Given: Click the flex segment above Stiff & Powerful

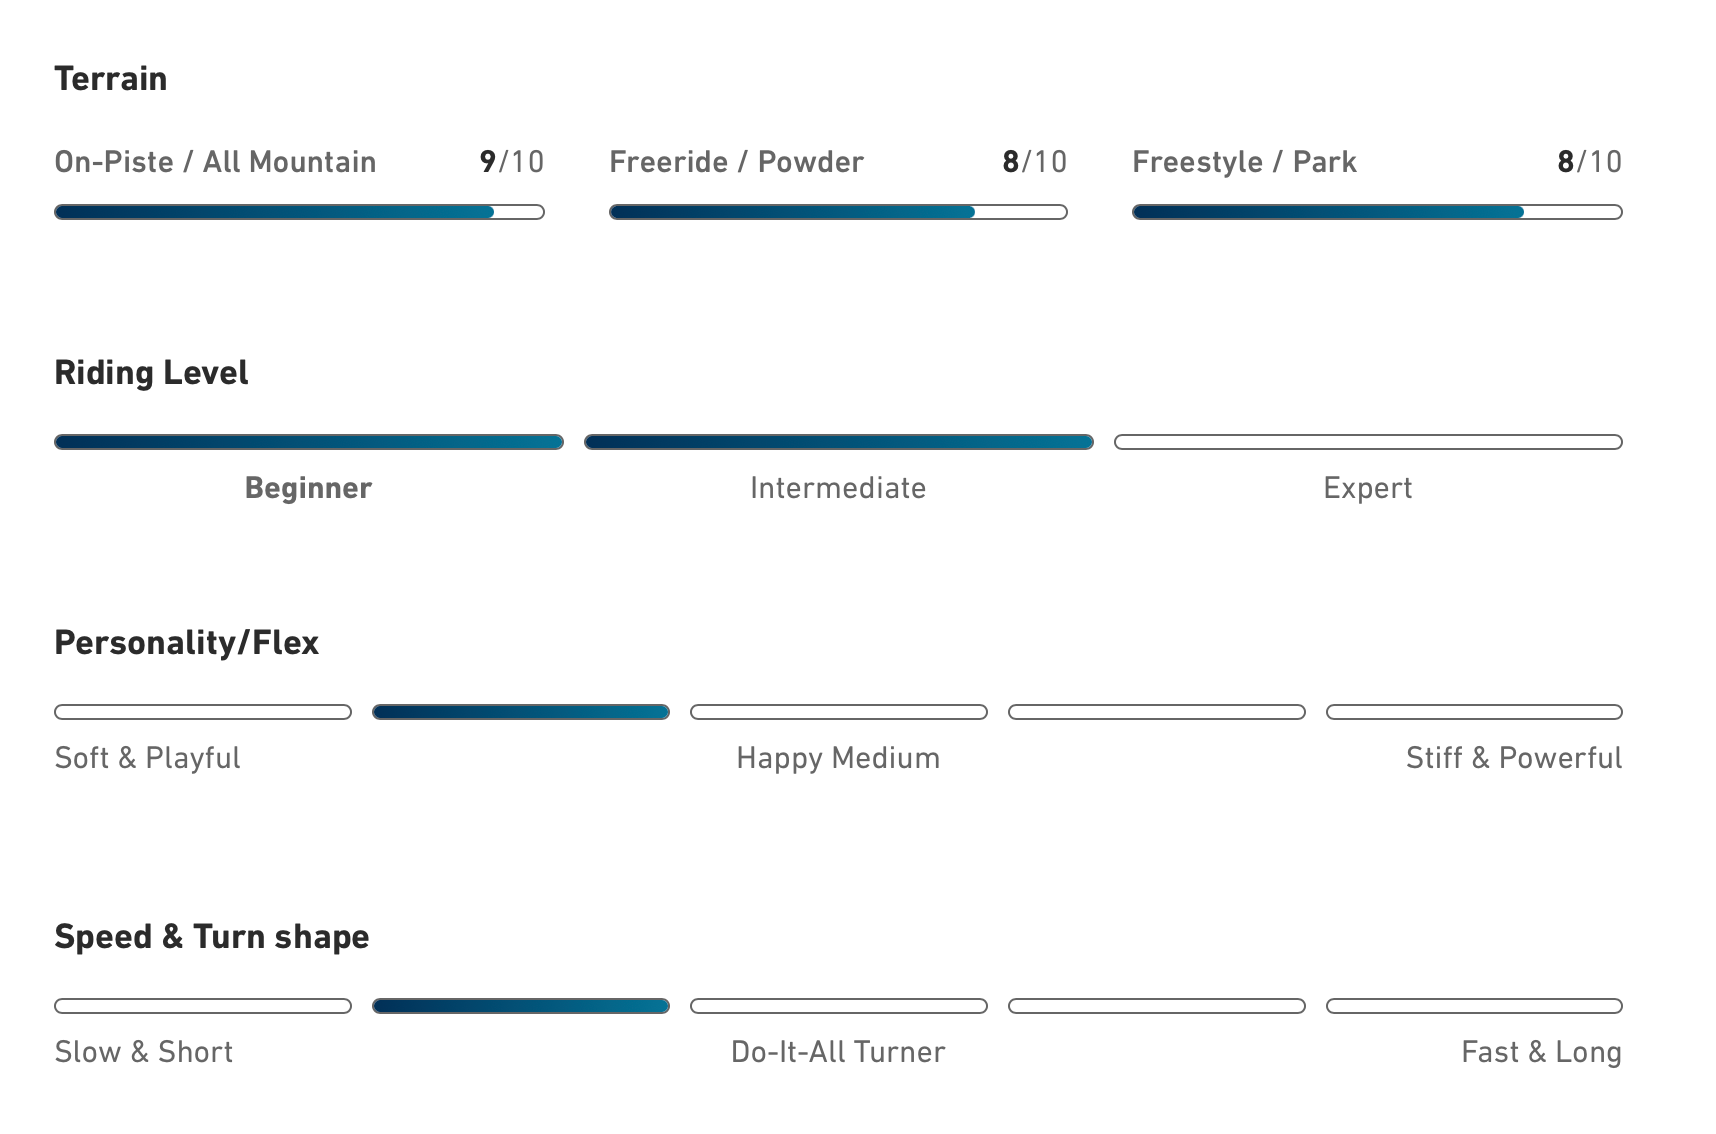Looking at the screenshot, I should tap(1474, 712).
